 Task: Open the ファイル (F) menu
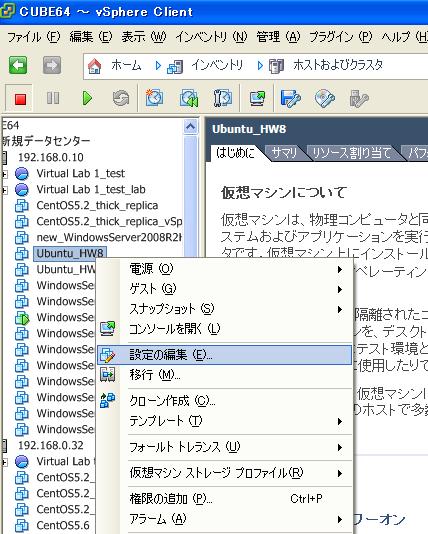point(33,36)
